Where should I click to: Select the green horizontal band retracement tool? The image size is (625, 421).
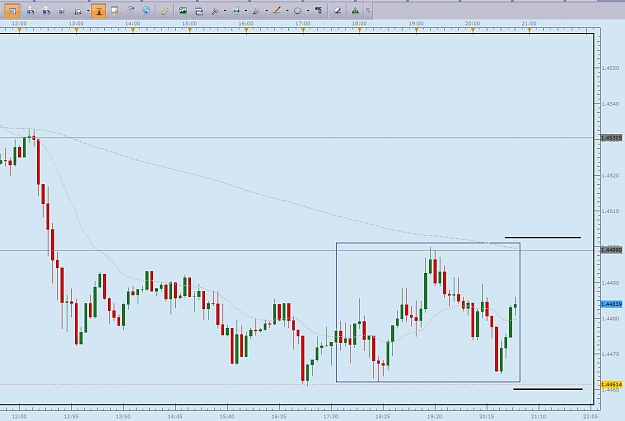236,11
